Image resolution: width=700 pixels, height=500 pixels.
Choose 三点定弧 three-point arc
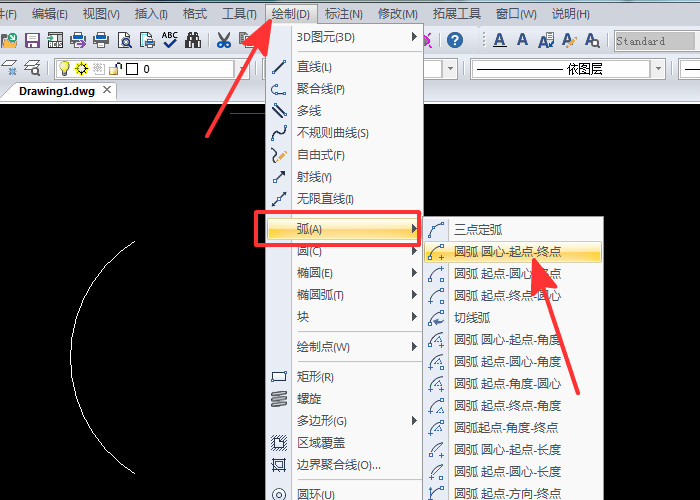[x=478, y=229]
